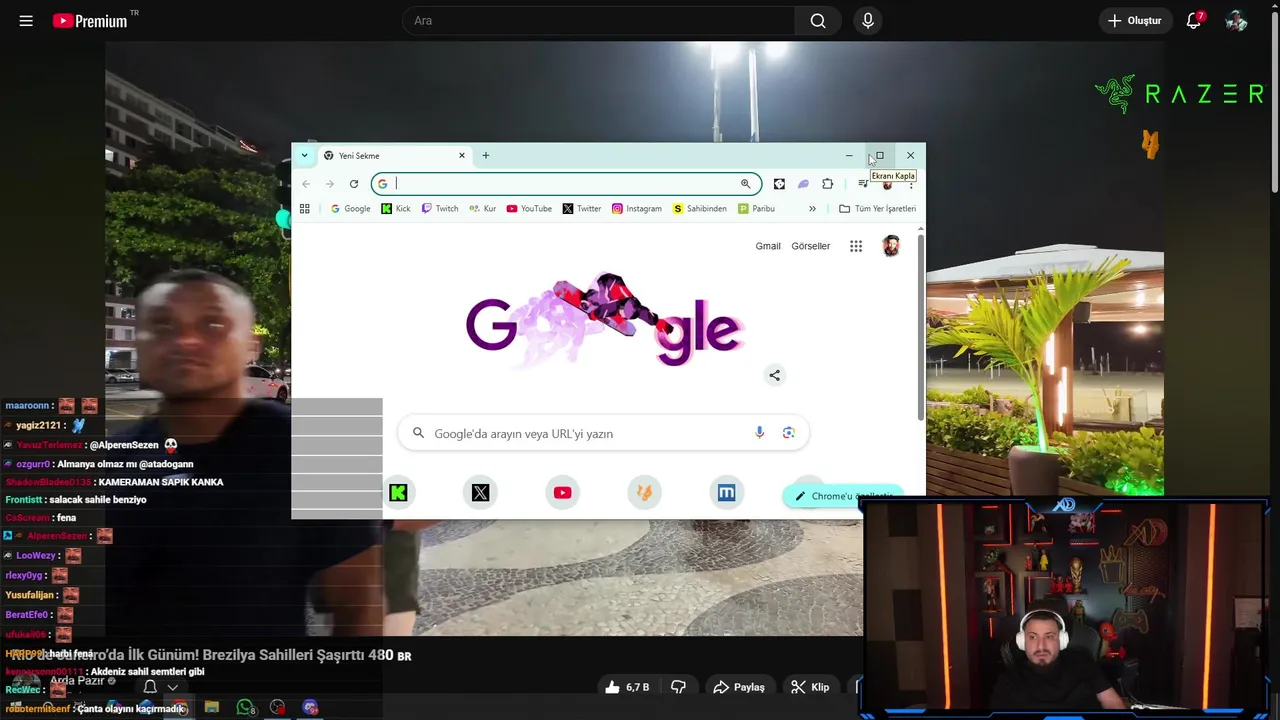Click the YouTube search magnifier button
This screenshot has width=1280, height=720.
(x=818, y=21)
